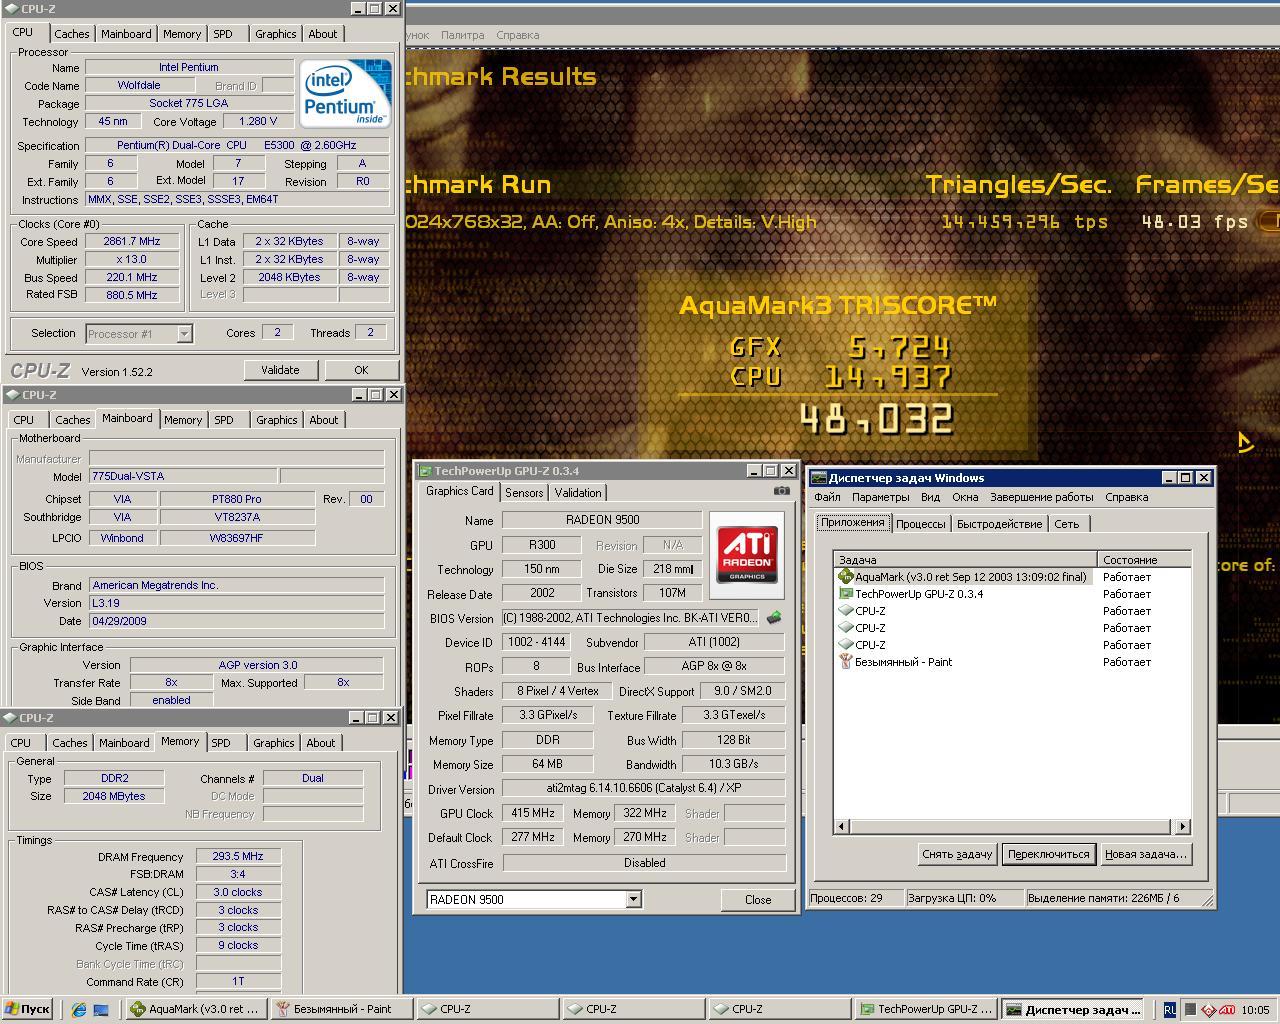Click Core Speed value 2861.7 MHz

tap(132, 241)
